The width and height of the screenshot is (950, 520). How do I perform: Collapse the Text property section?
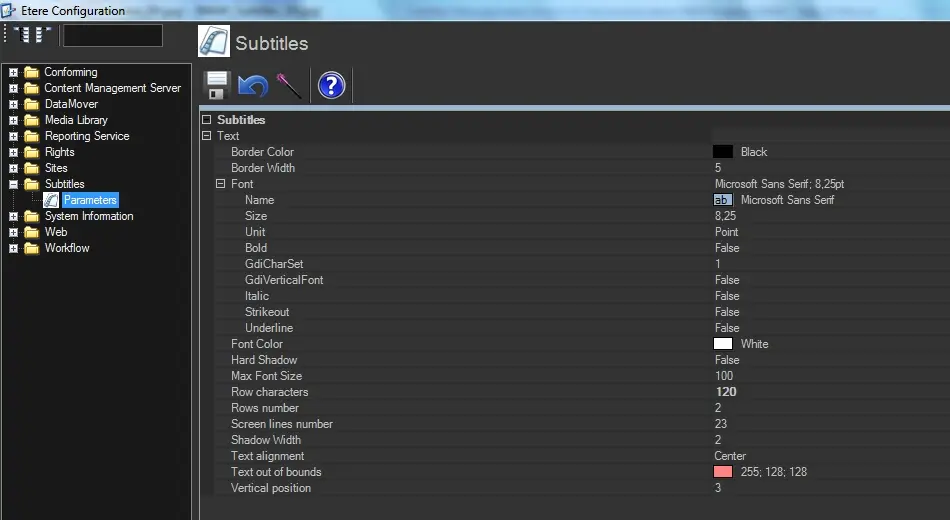(x=206, y=136)
